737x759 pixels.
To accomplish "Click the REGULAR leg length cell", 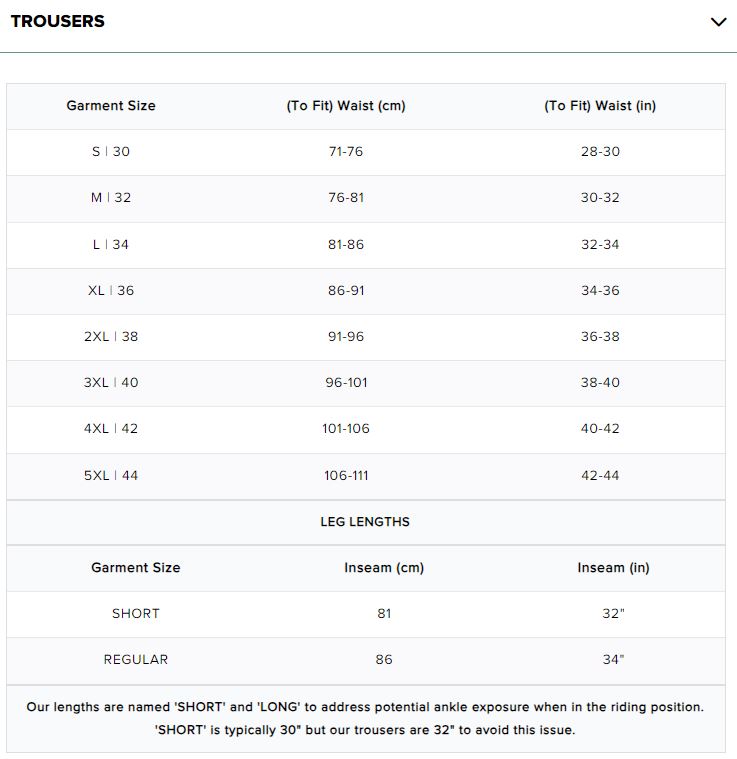I will [x=136, y=659].
